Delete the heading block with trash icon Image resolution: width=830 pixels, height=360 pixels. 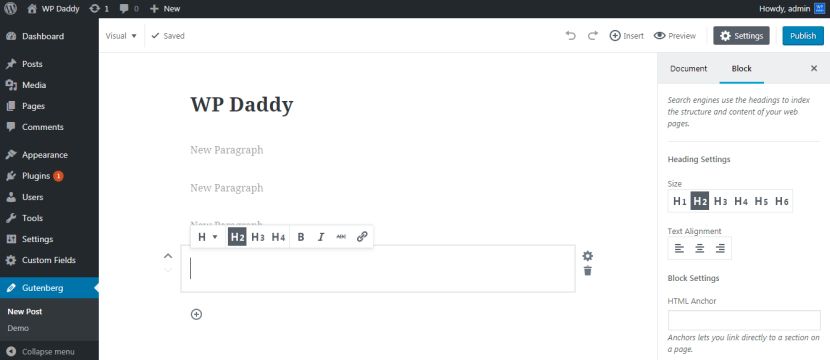coord(588,271)
